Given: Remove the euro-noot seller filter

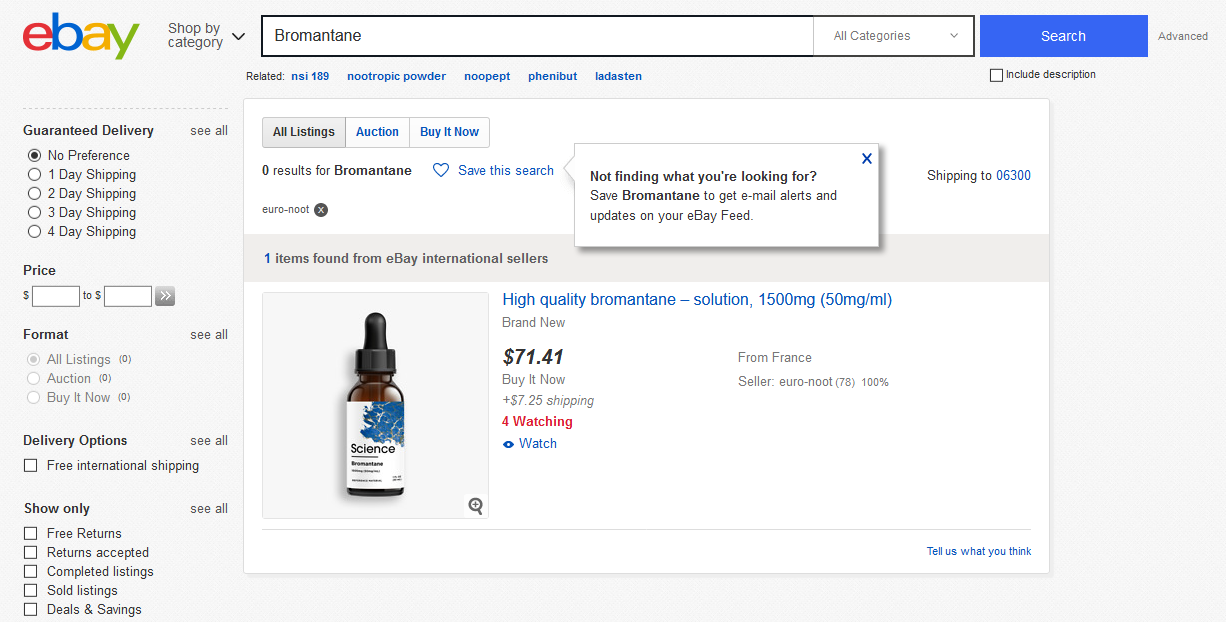Looking at the screenshot, I should click(x=320, y=210).
